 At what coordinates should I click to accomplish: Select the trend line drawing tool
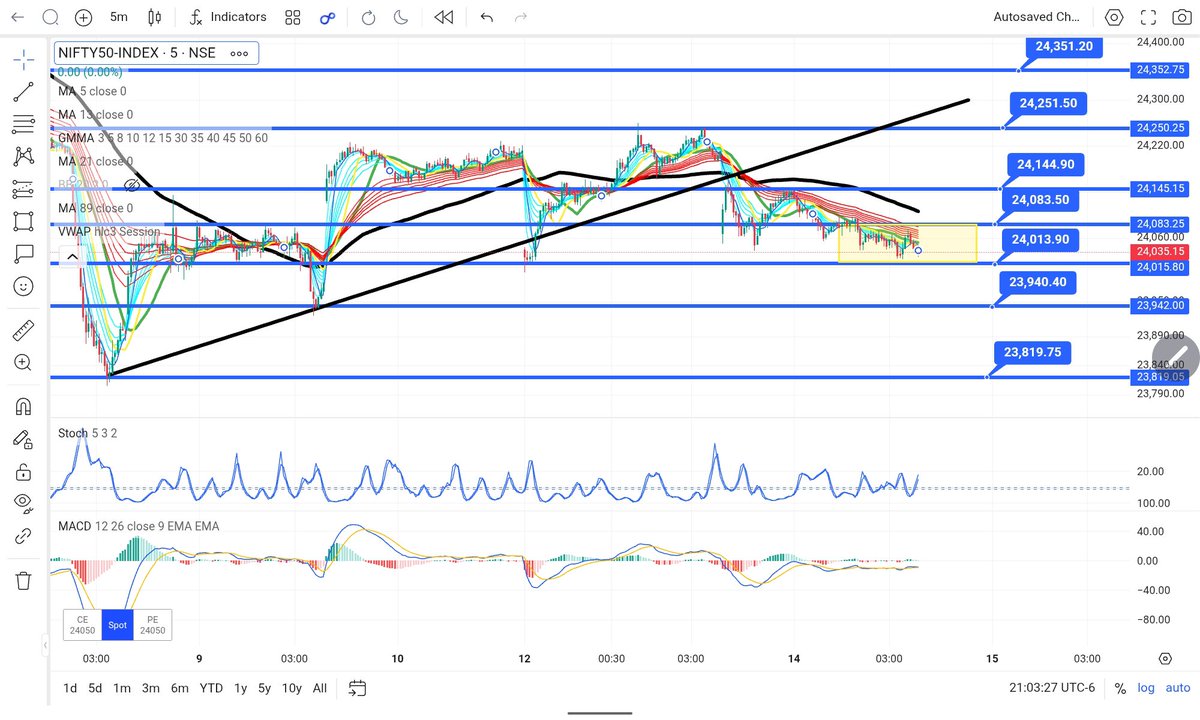tap(23, 93)
